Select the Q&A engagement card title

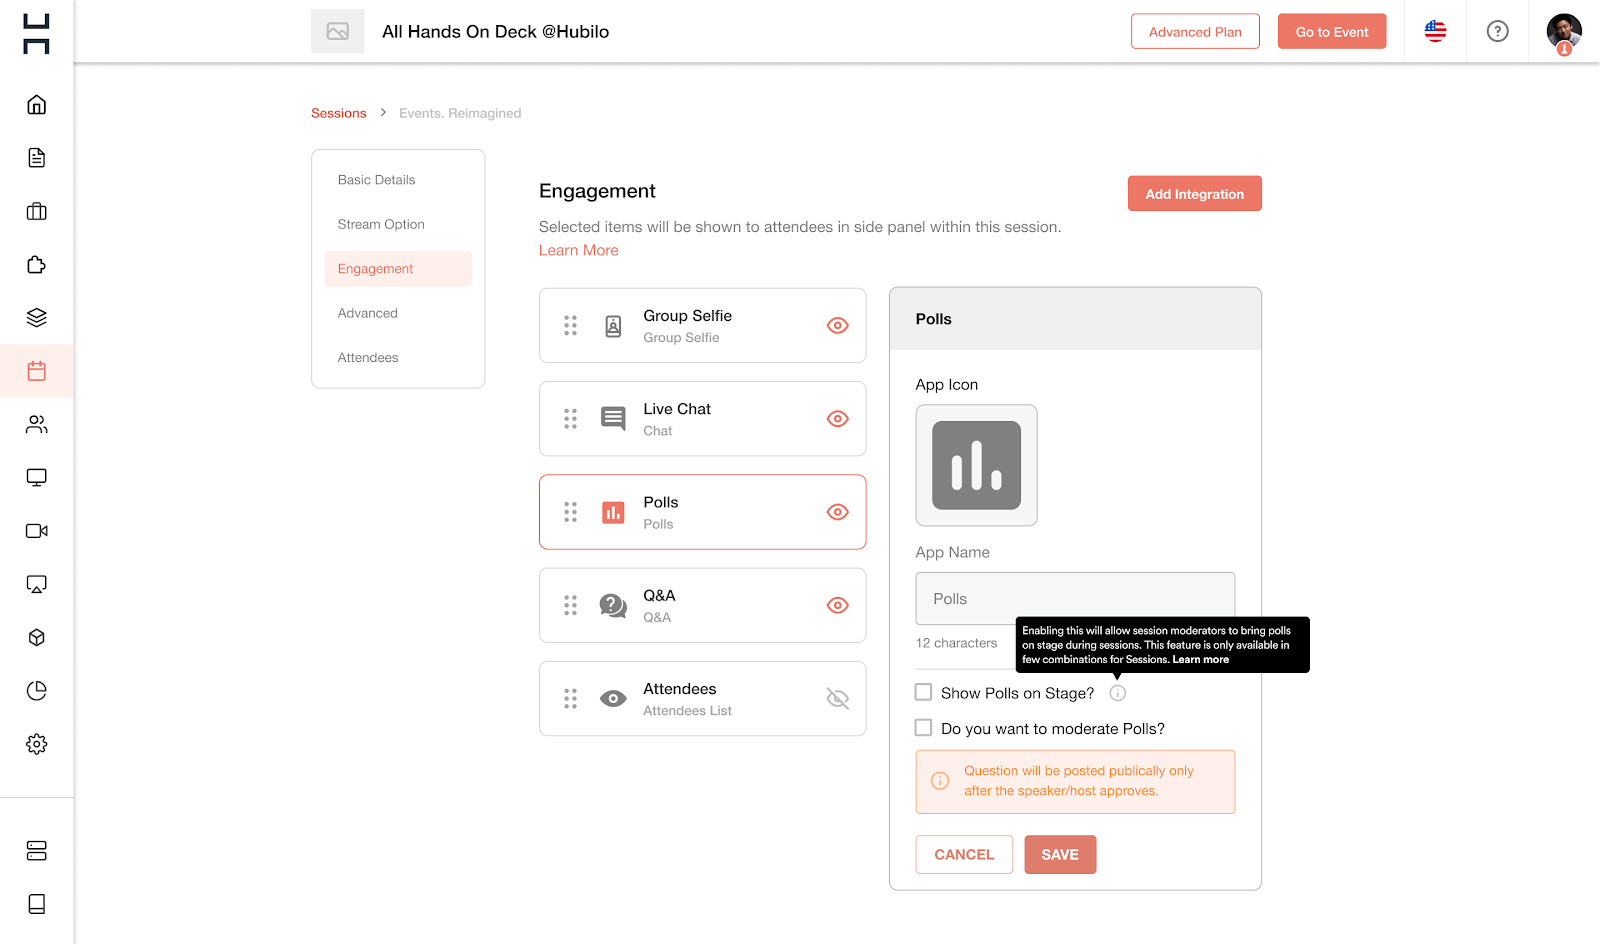point(660,596)
